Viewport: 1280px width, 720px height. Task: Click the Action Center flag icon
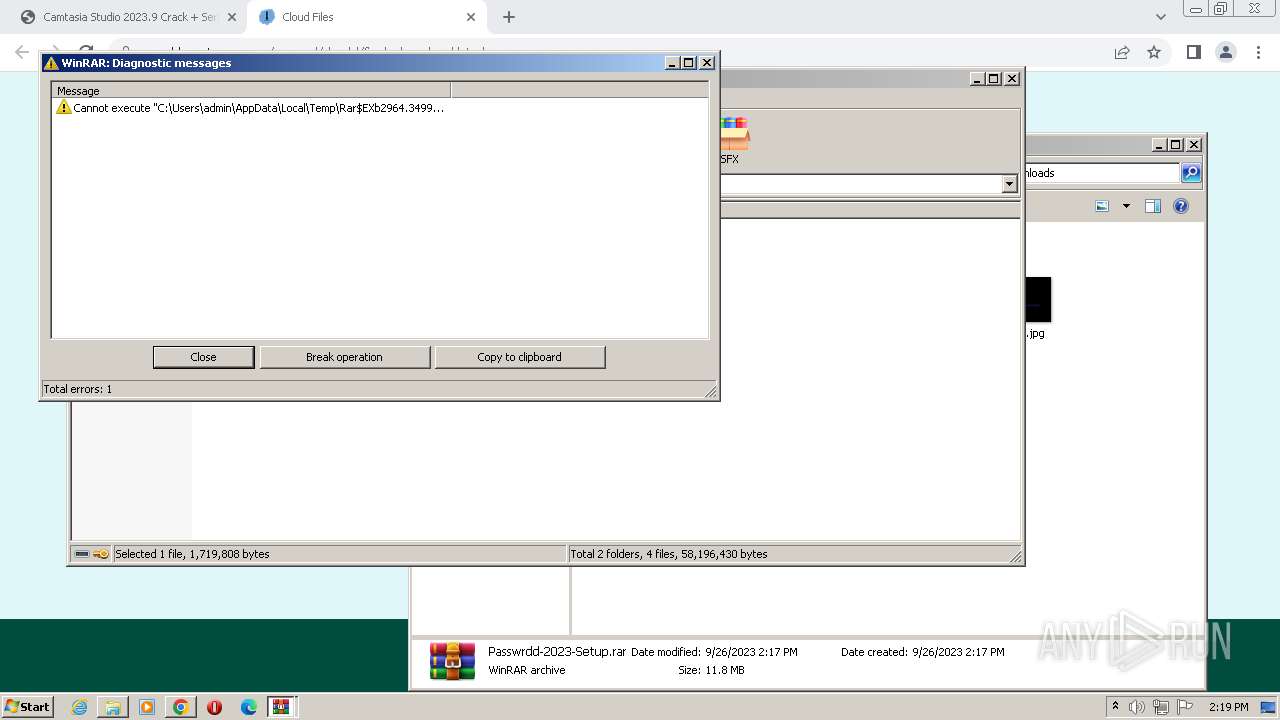1185,707
